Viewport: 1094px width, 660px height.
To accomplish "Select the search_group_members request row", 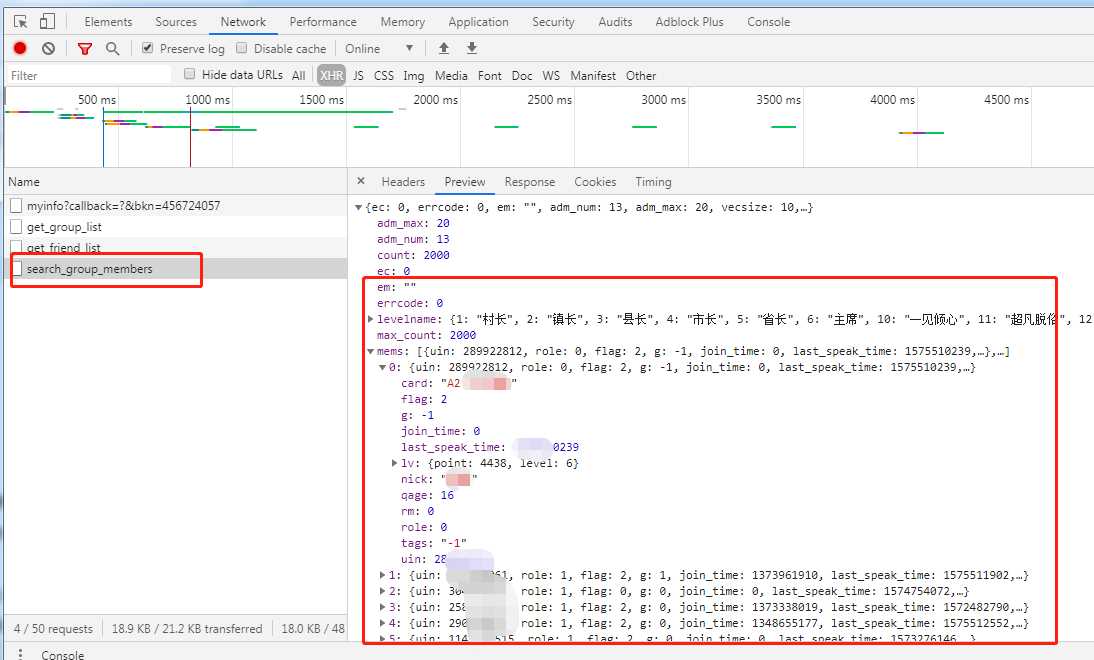I will 176,269.
